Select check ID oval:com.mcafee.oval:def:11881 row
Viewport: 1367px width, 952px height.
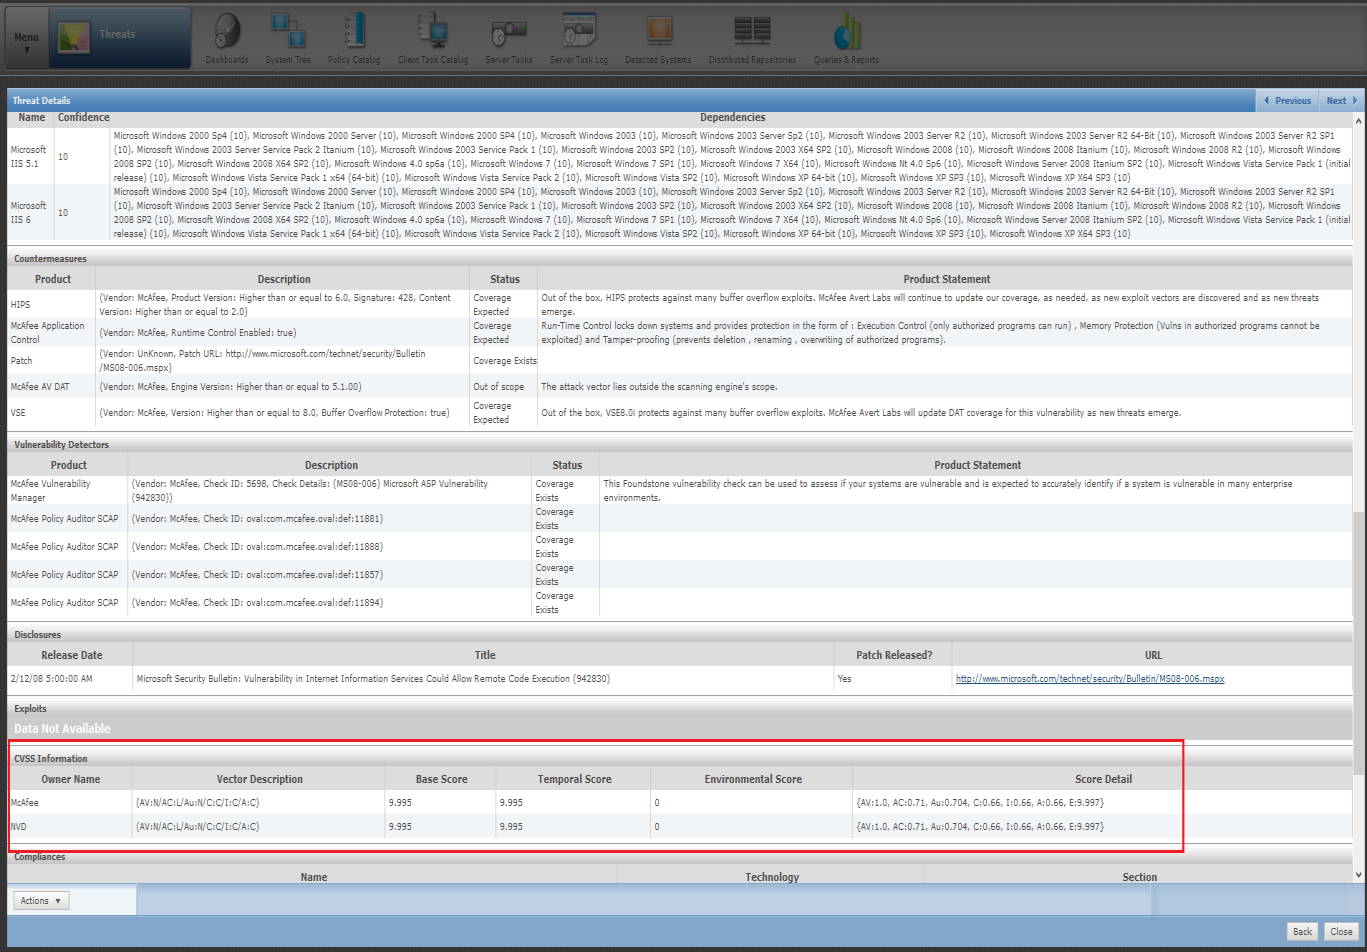point(680,518)
